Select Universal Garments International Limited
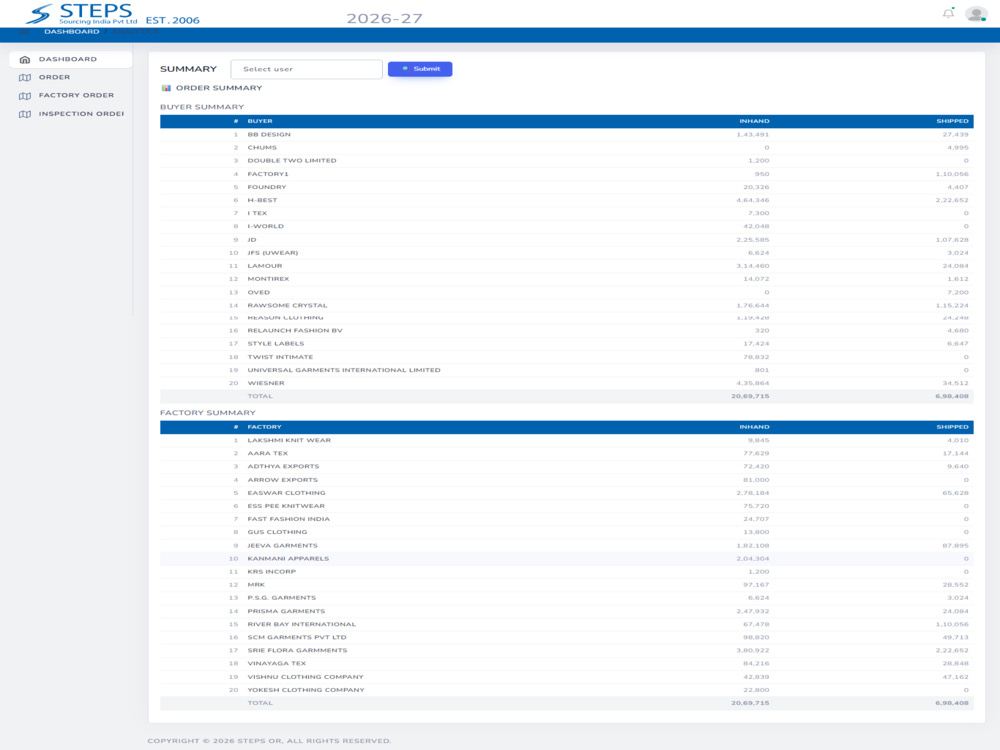This screenshot has height=750, width=1000. 566,370
